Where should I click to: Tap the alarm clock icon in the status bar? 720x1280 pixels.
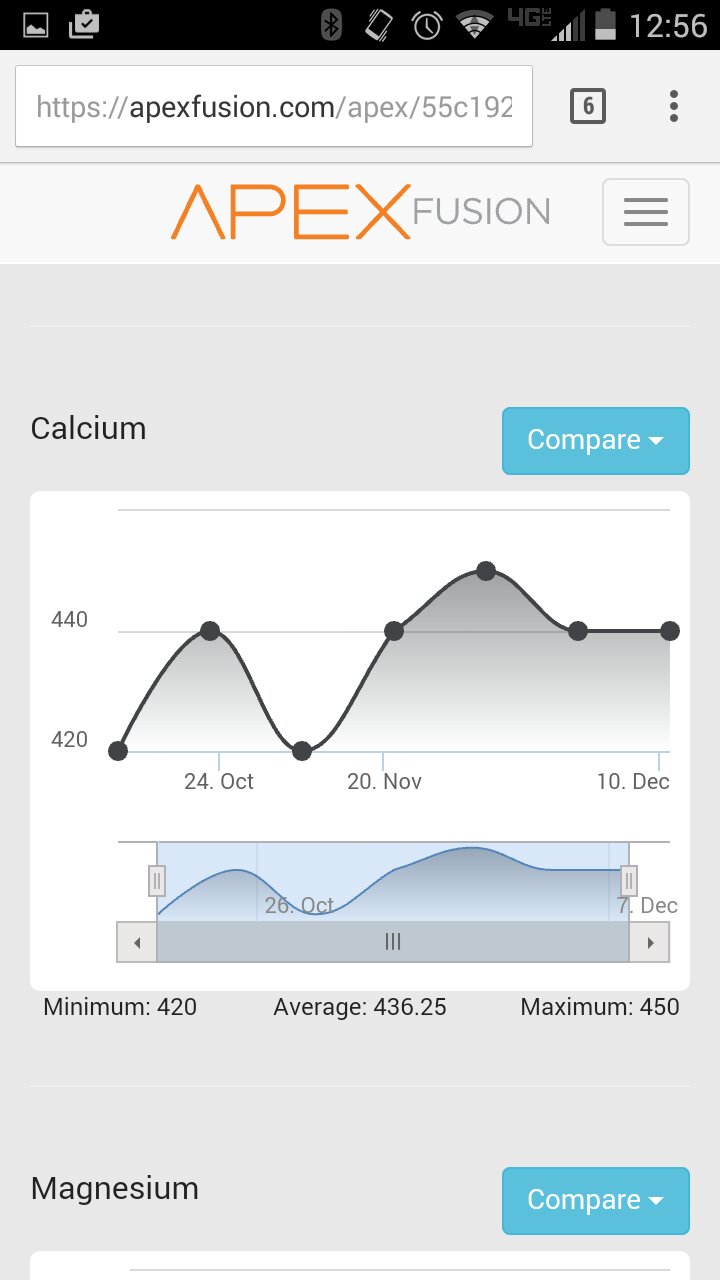[427, 24]
